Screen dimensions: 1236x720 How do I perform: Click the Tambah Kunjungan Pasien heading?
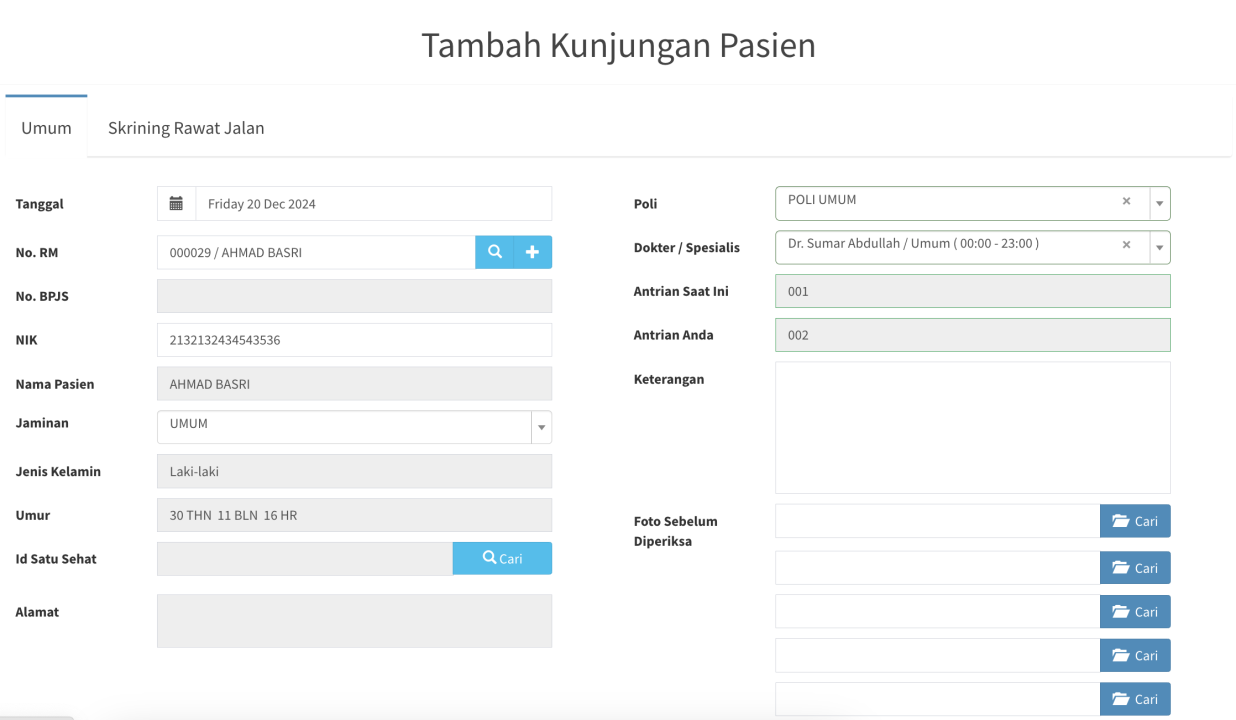[x=618, y=46]
